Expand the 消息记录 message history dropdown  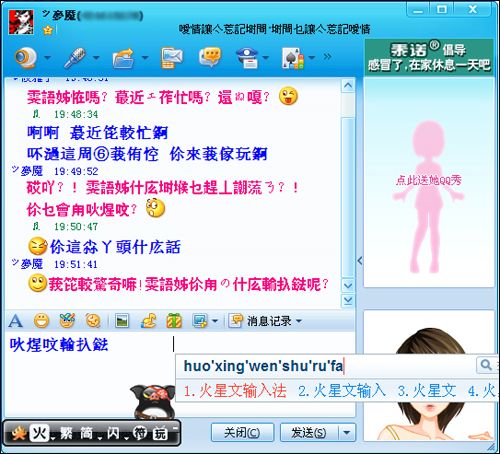(x=299, y=321)
